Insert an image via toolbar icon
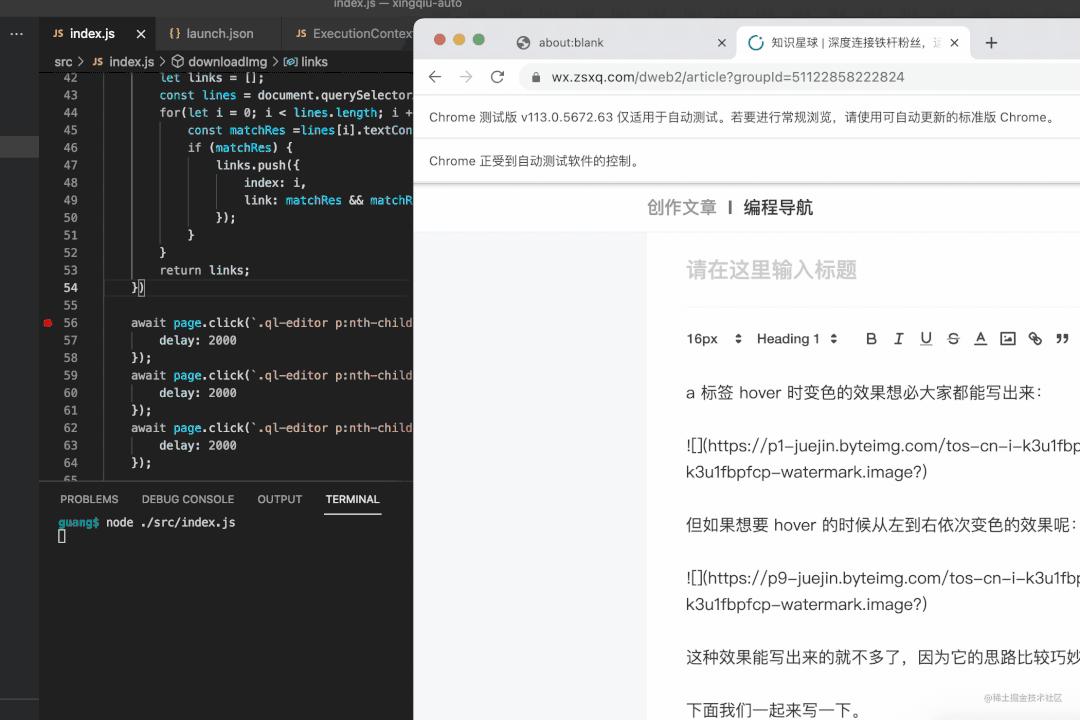1080x720 pixels. [x=1008, y=339]
